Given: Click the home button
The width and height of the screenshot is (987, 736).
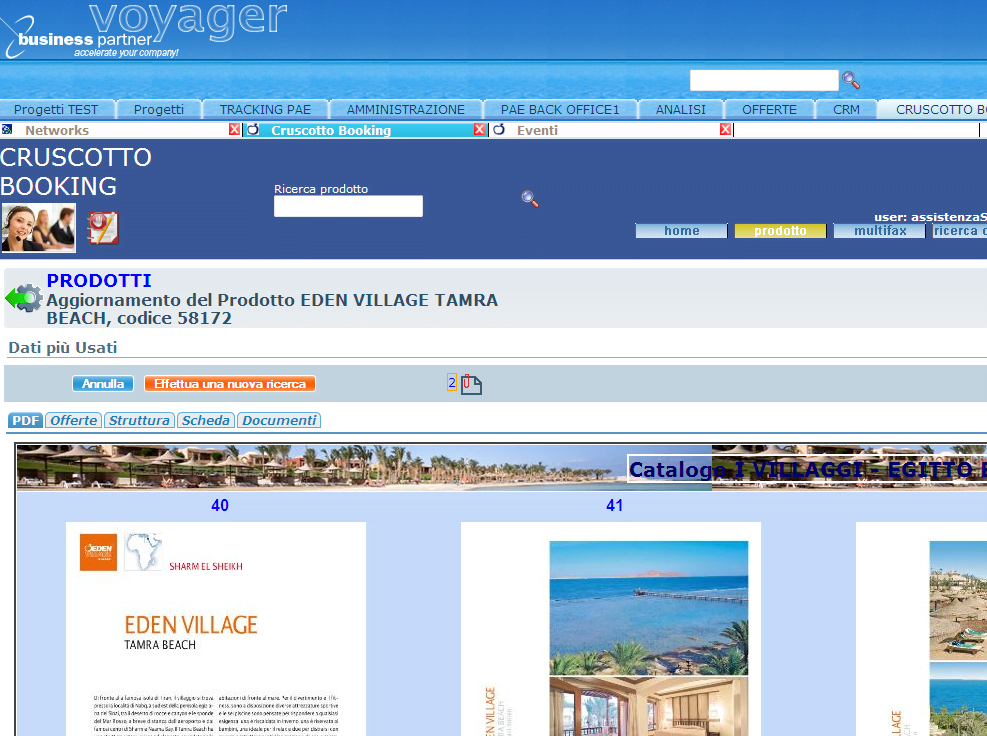Looking at the screenshot, I should click(681, 231).
